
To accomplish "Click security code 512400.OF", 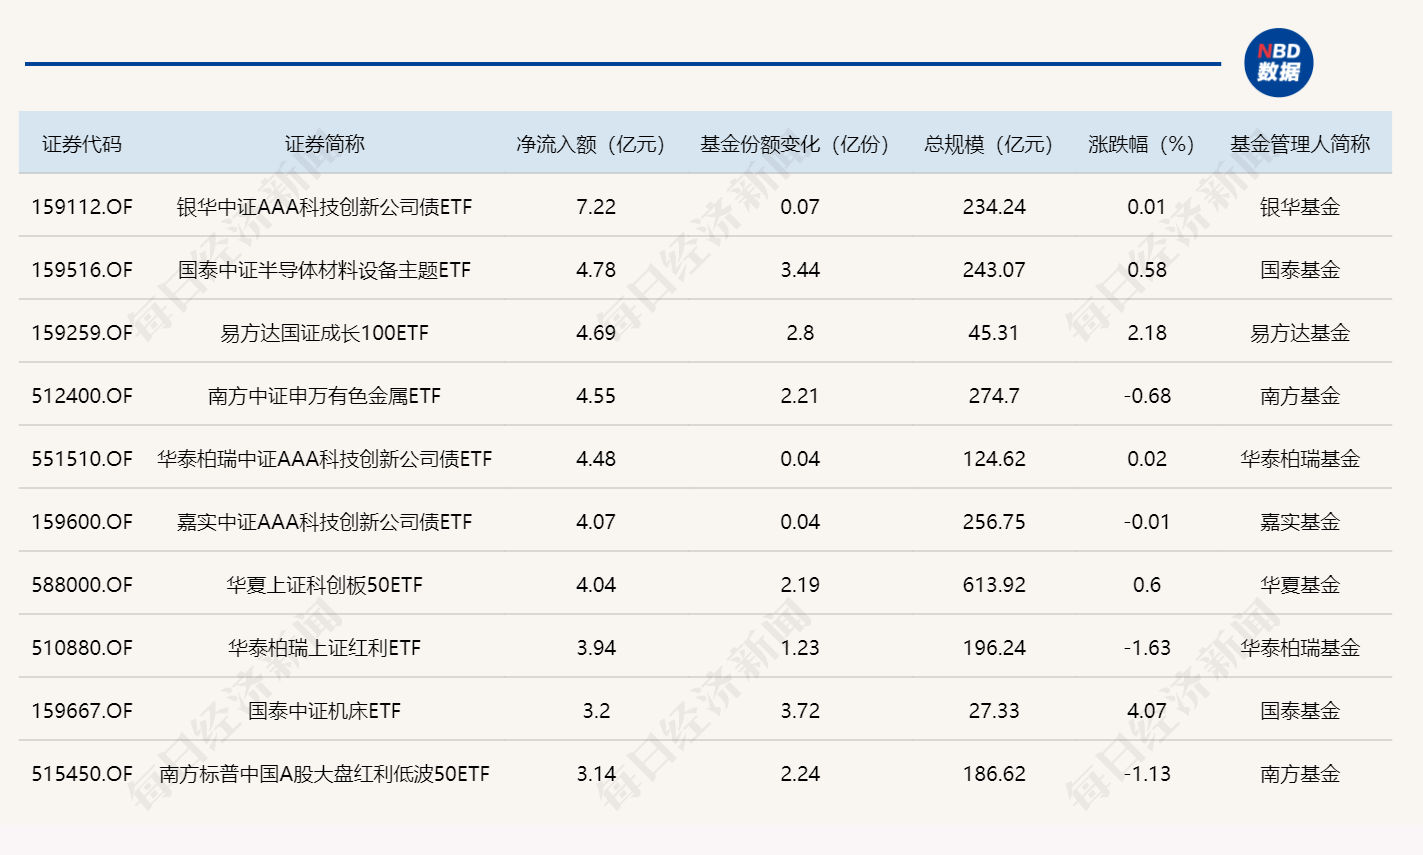I will point(82,396).
